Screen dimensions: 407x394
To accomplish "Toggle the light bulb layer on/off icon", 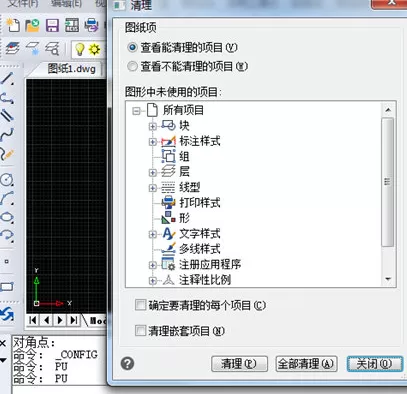I will point(79,49).
